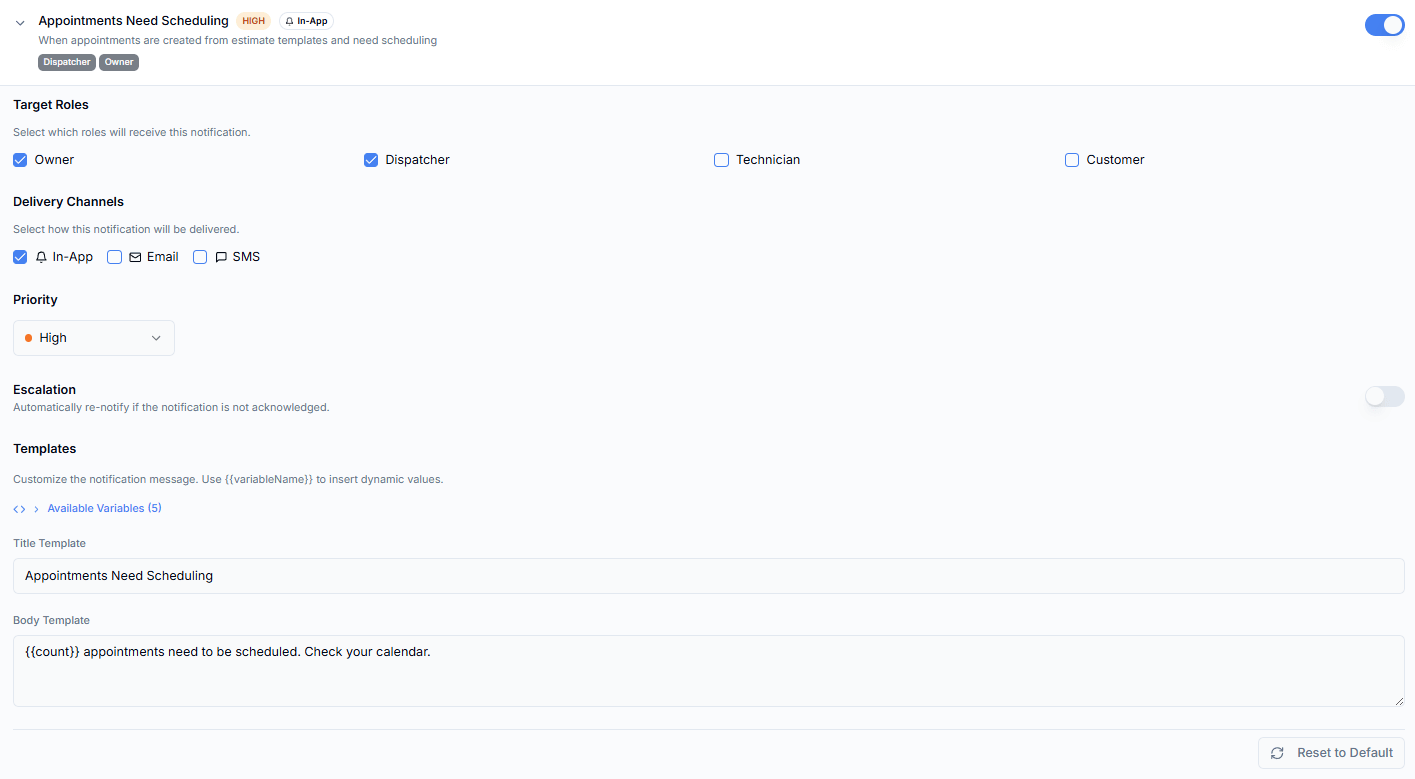1415x779 pixels.
Task: Click the Appointments Need Scheduling header title
Action: coord(133,20)
